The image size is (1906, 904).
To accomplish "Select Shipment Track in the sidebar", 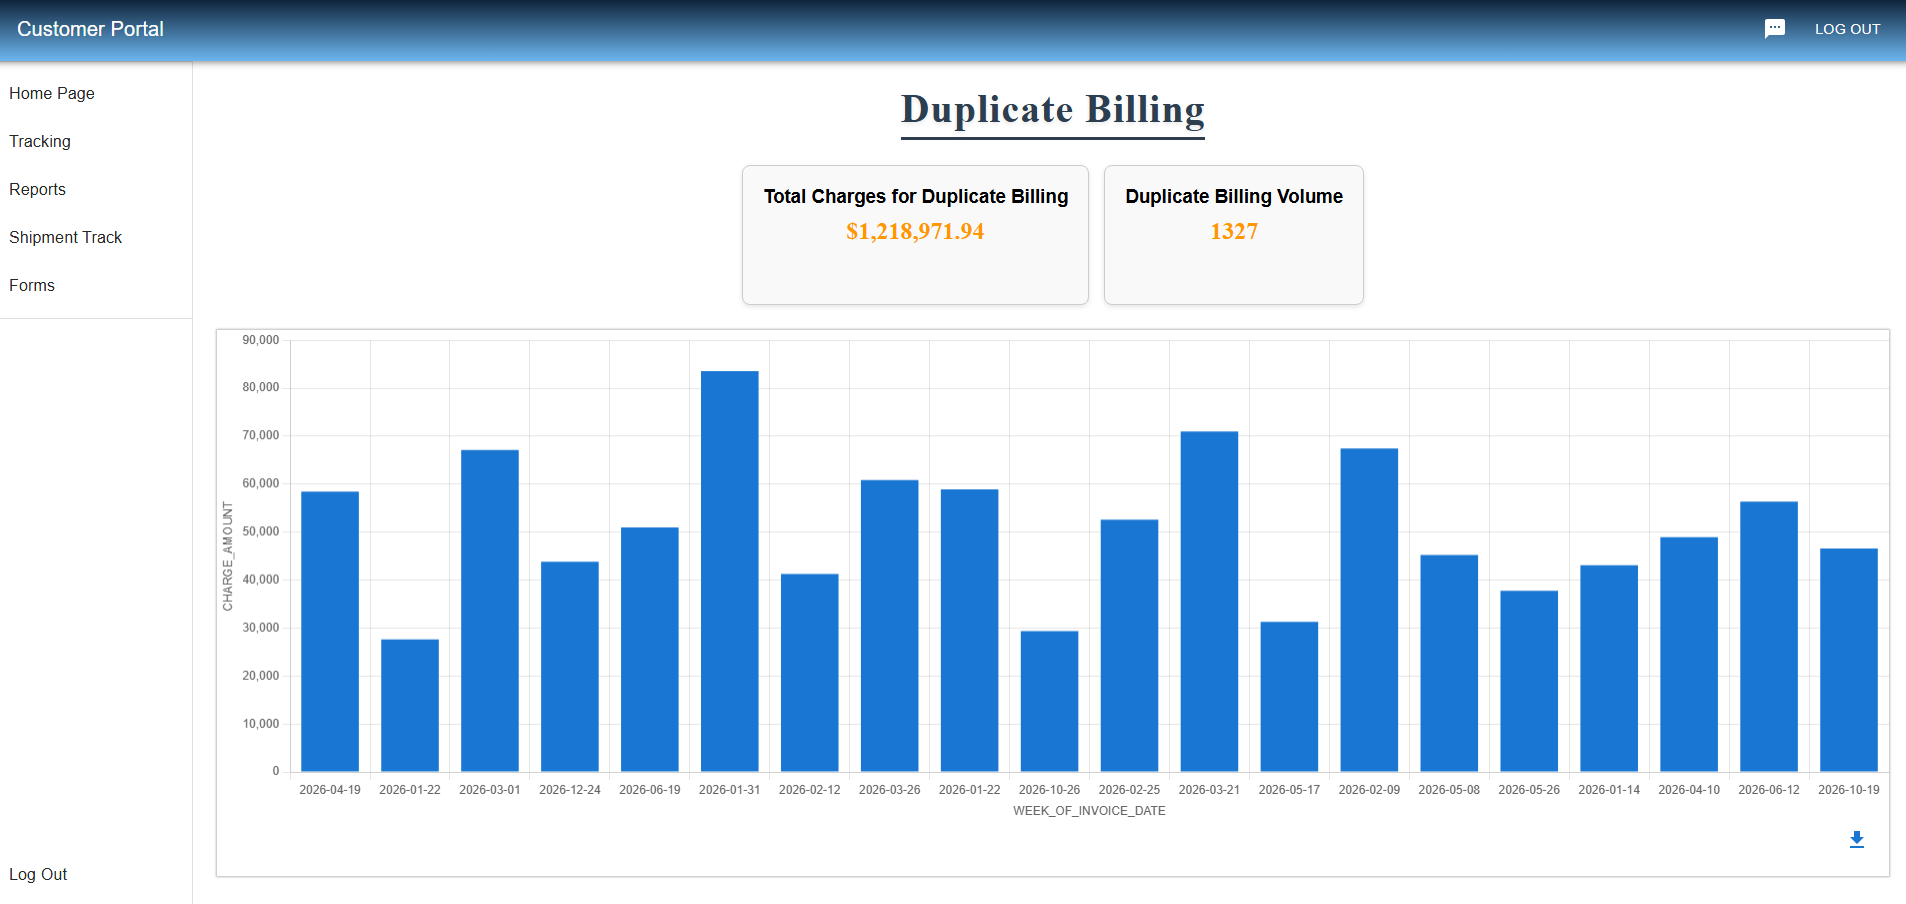I will (66, 237).
